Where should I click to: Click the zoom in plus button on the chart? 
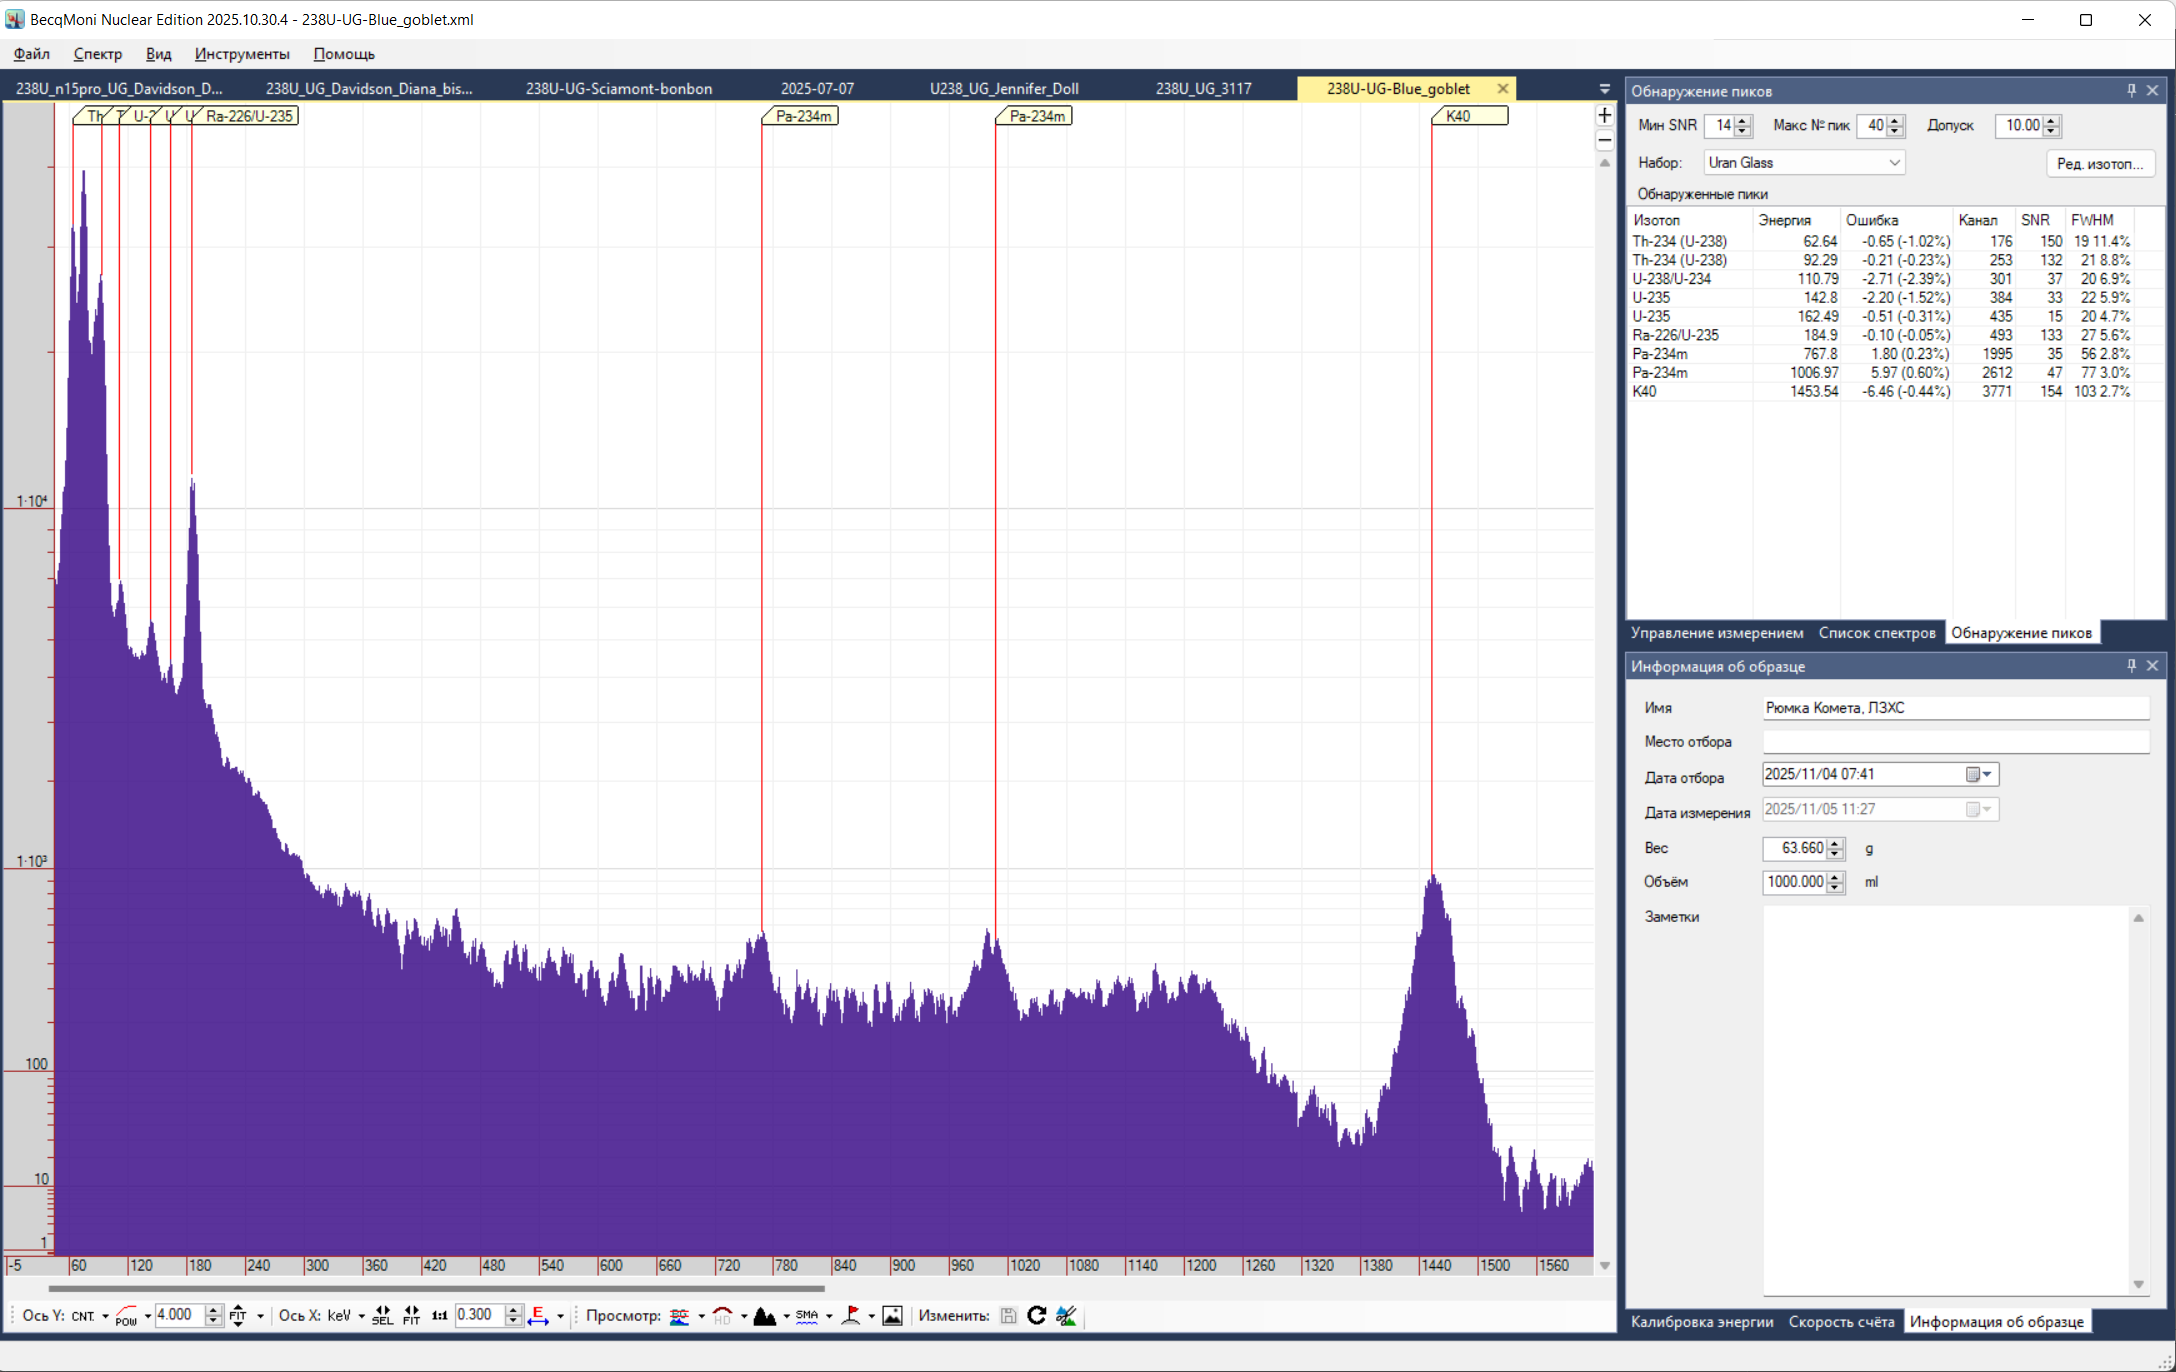click(1605, 116)
